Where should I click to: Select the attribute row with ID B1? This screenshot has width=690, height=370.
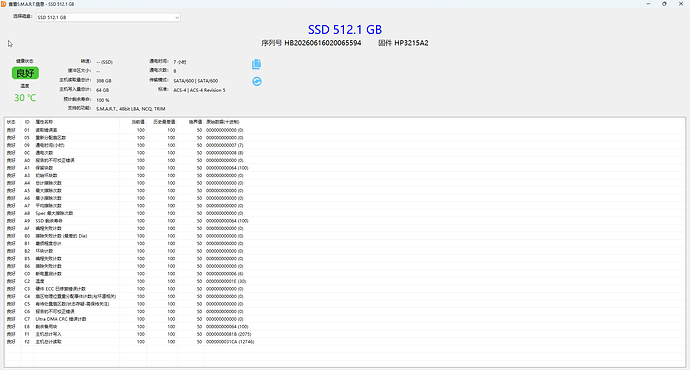pyautogui.click(x=345, y=243)
